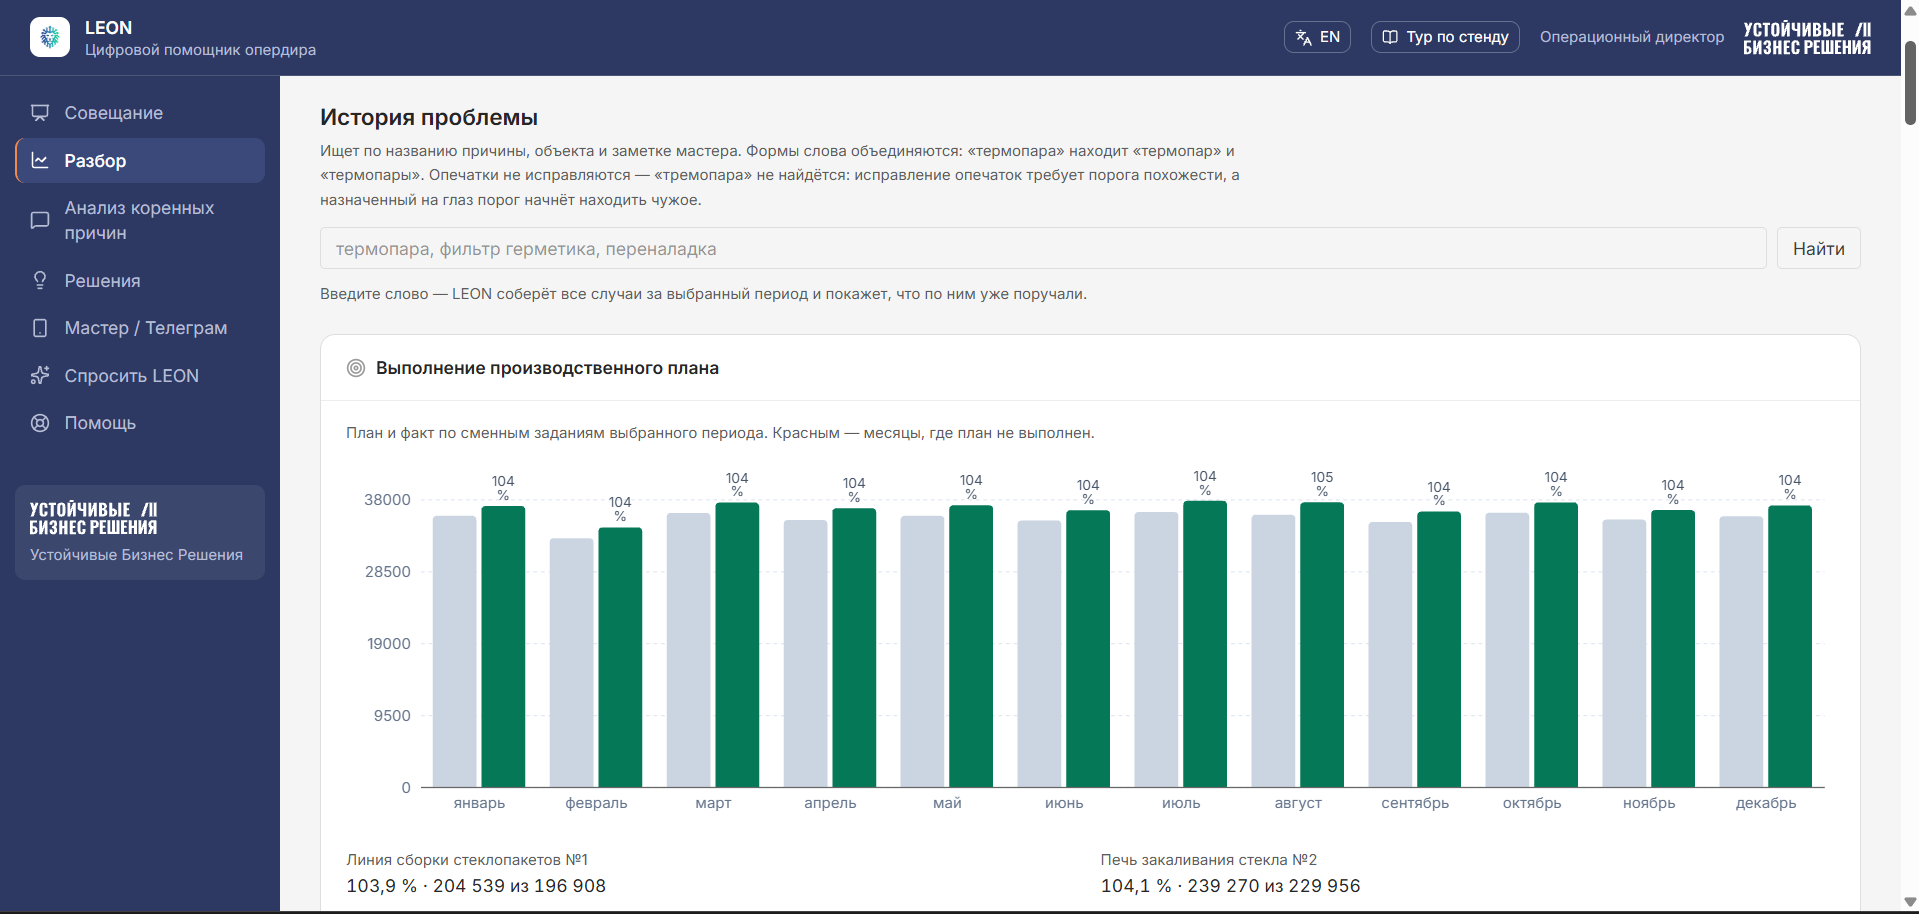
Task: Click the lifebuoy icon next to Помощь
Action: 40,423
